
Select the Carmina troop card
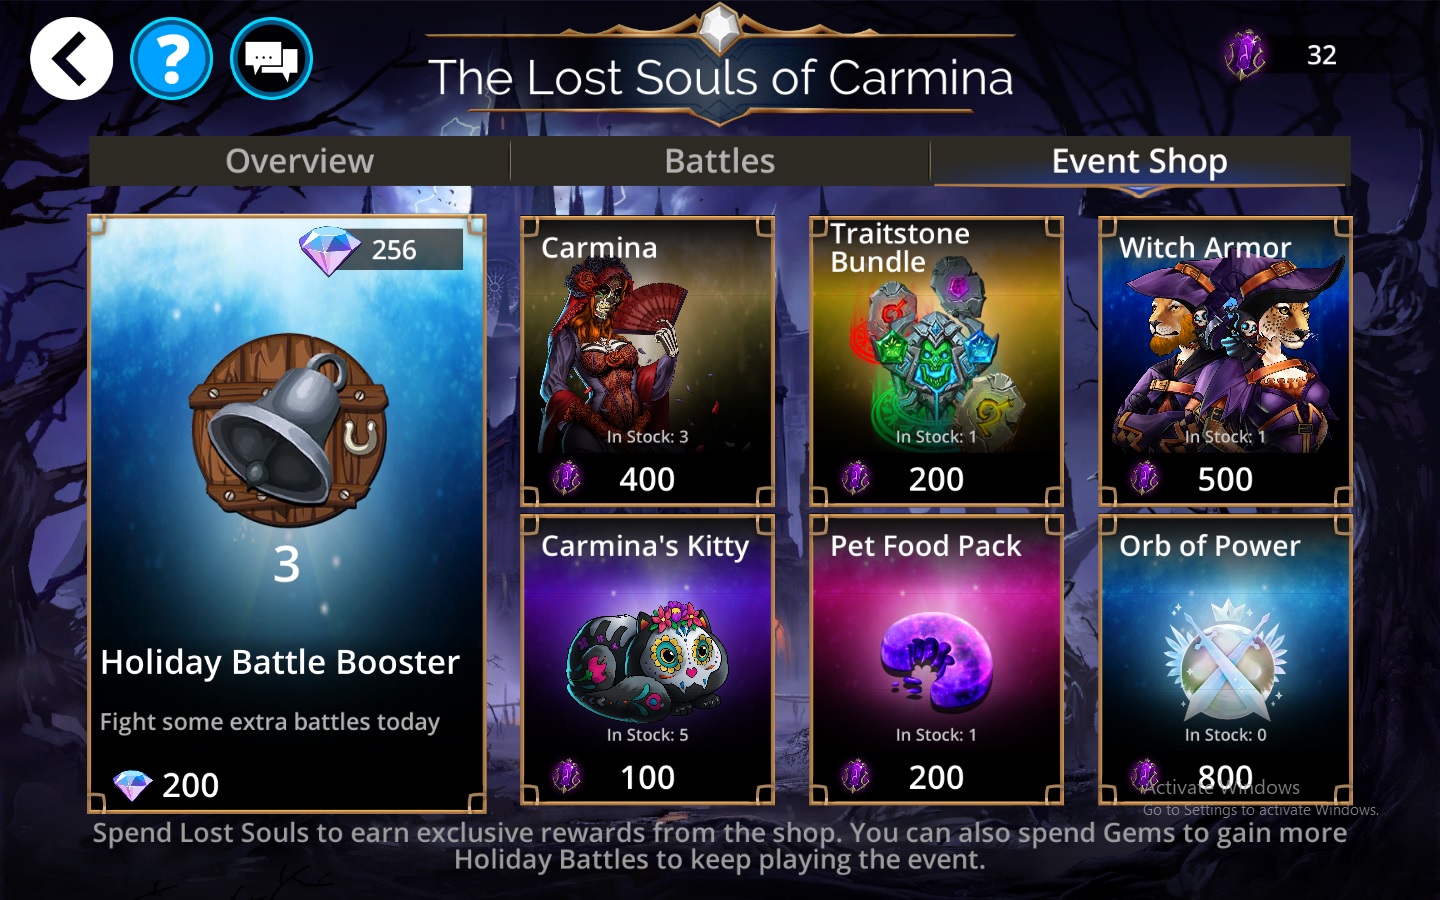(647, 362)
